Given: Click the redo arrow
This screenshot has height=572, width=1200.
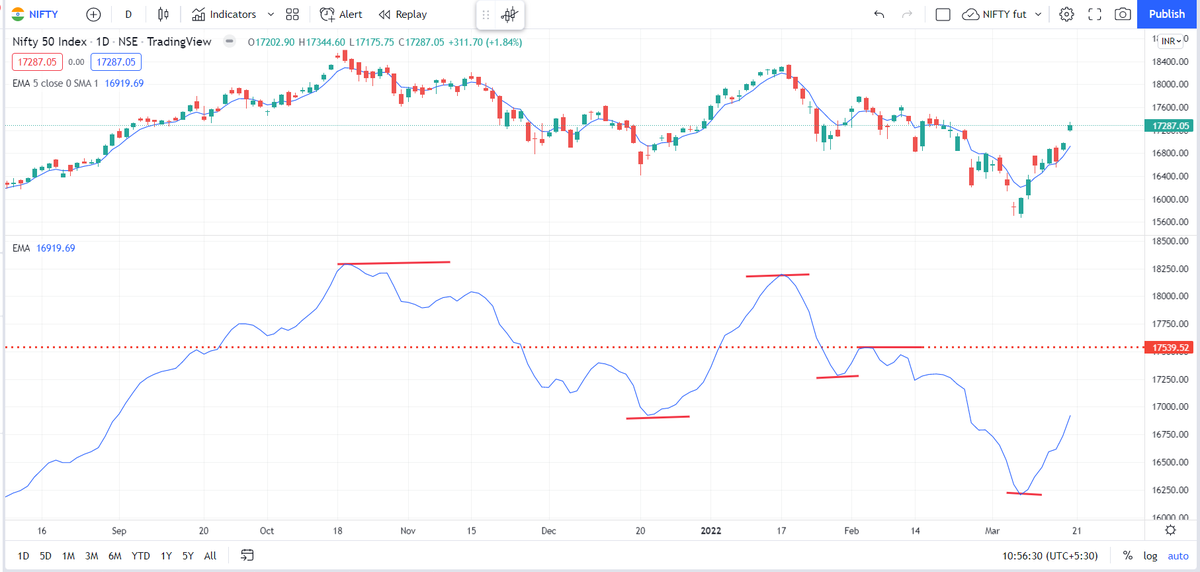Looking at the screenshot, I should (907, 14).
